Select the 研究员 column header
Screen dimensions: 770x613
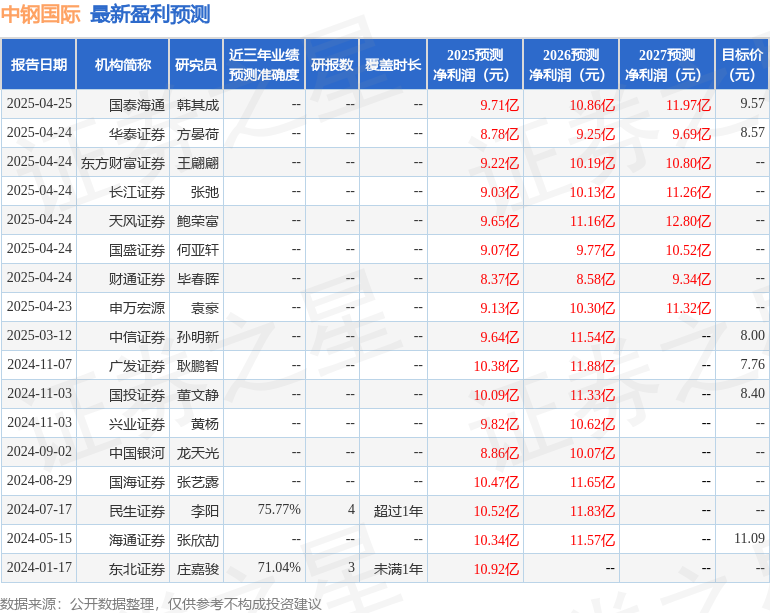(x=196, y=64)
